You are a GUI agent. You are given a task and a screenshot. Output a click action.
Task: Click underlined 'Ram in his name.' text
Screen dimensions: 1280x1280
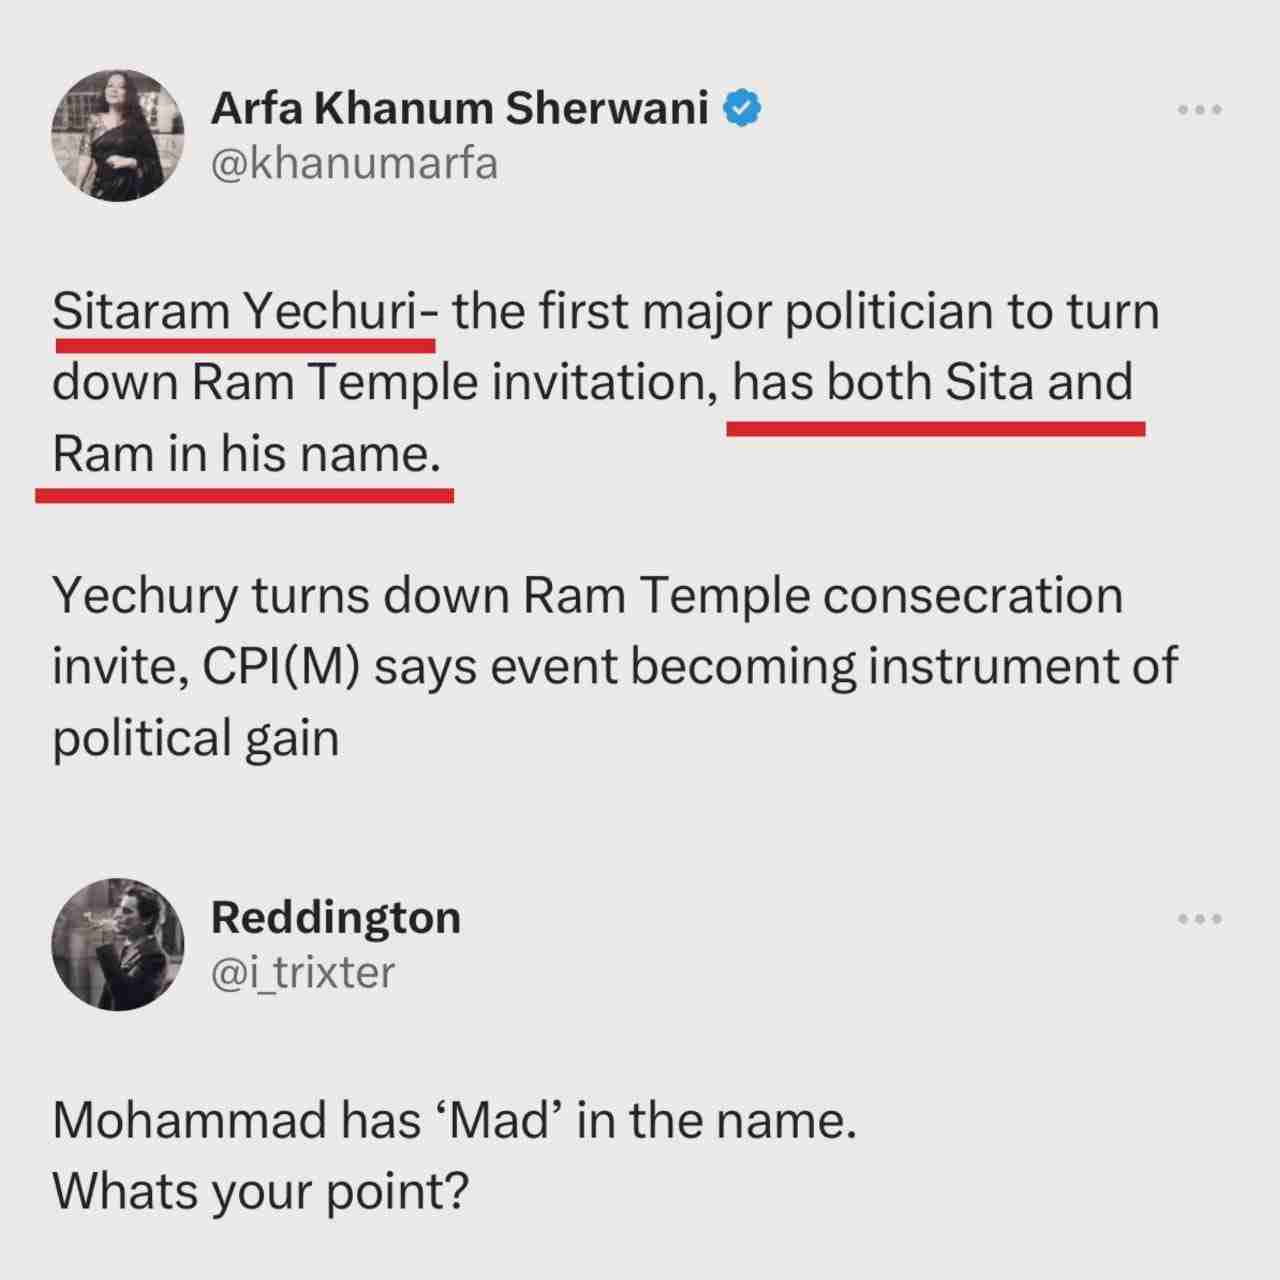[246, 455]
